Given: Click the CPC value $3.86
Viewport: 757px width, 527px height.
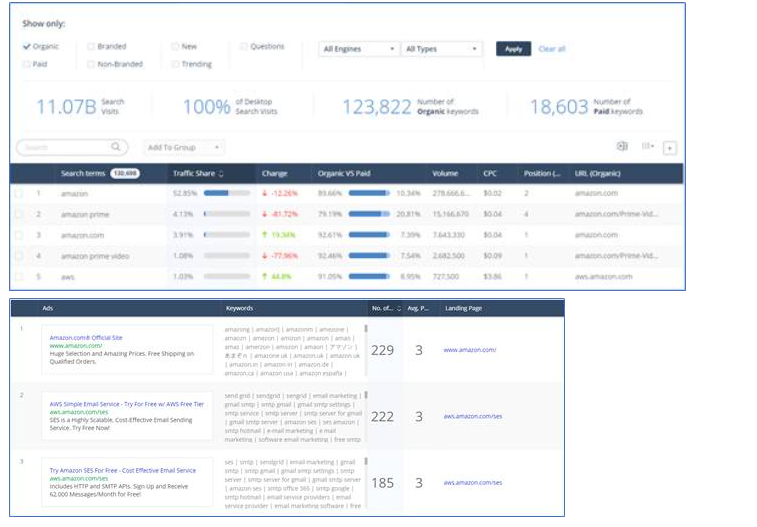Looking at the screenshot, I should pos(492,277).
